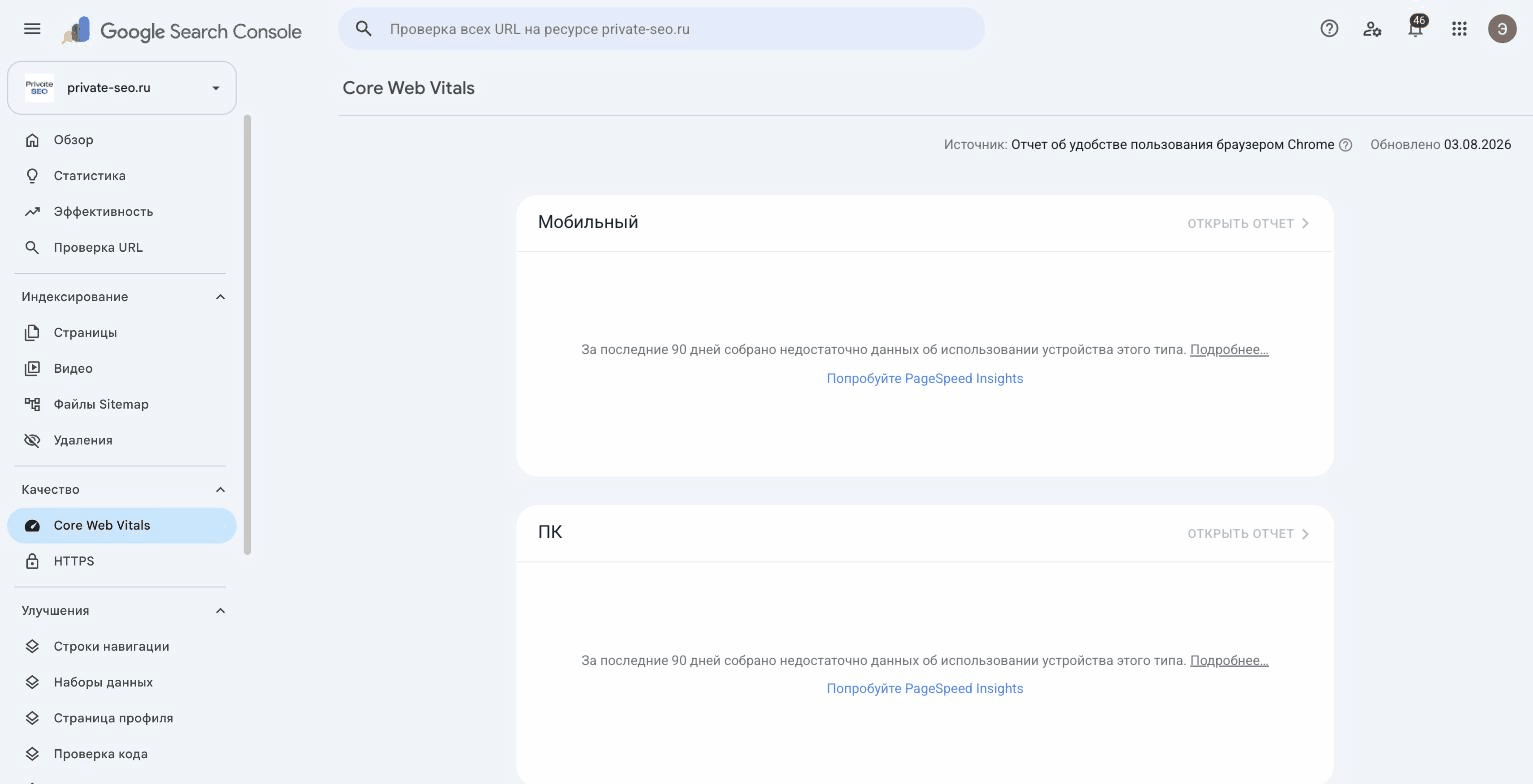Select Страницы under indexing

(x=122, y=333)
